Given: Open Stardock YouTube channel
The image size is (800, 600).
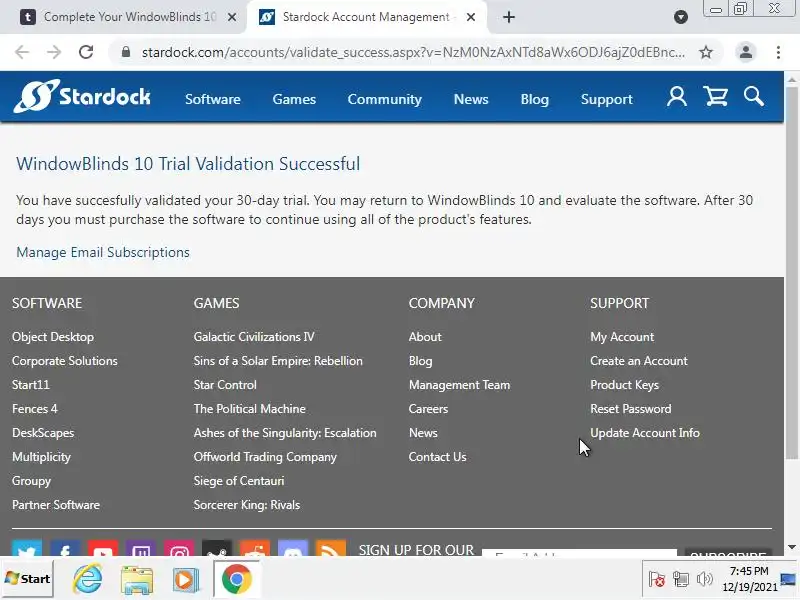Looking at the screenshot, I should pos(103,548).
